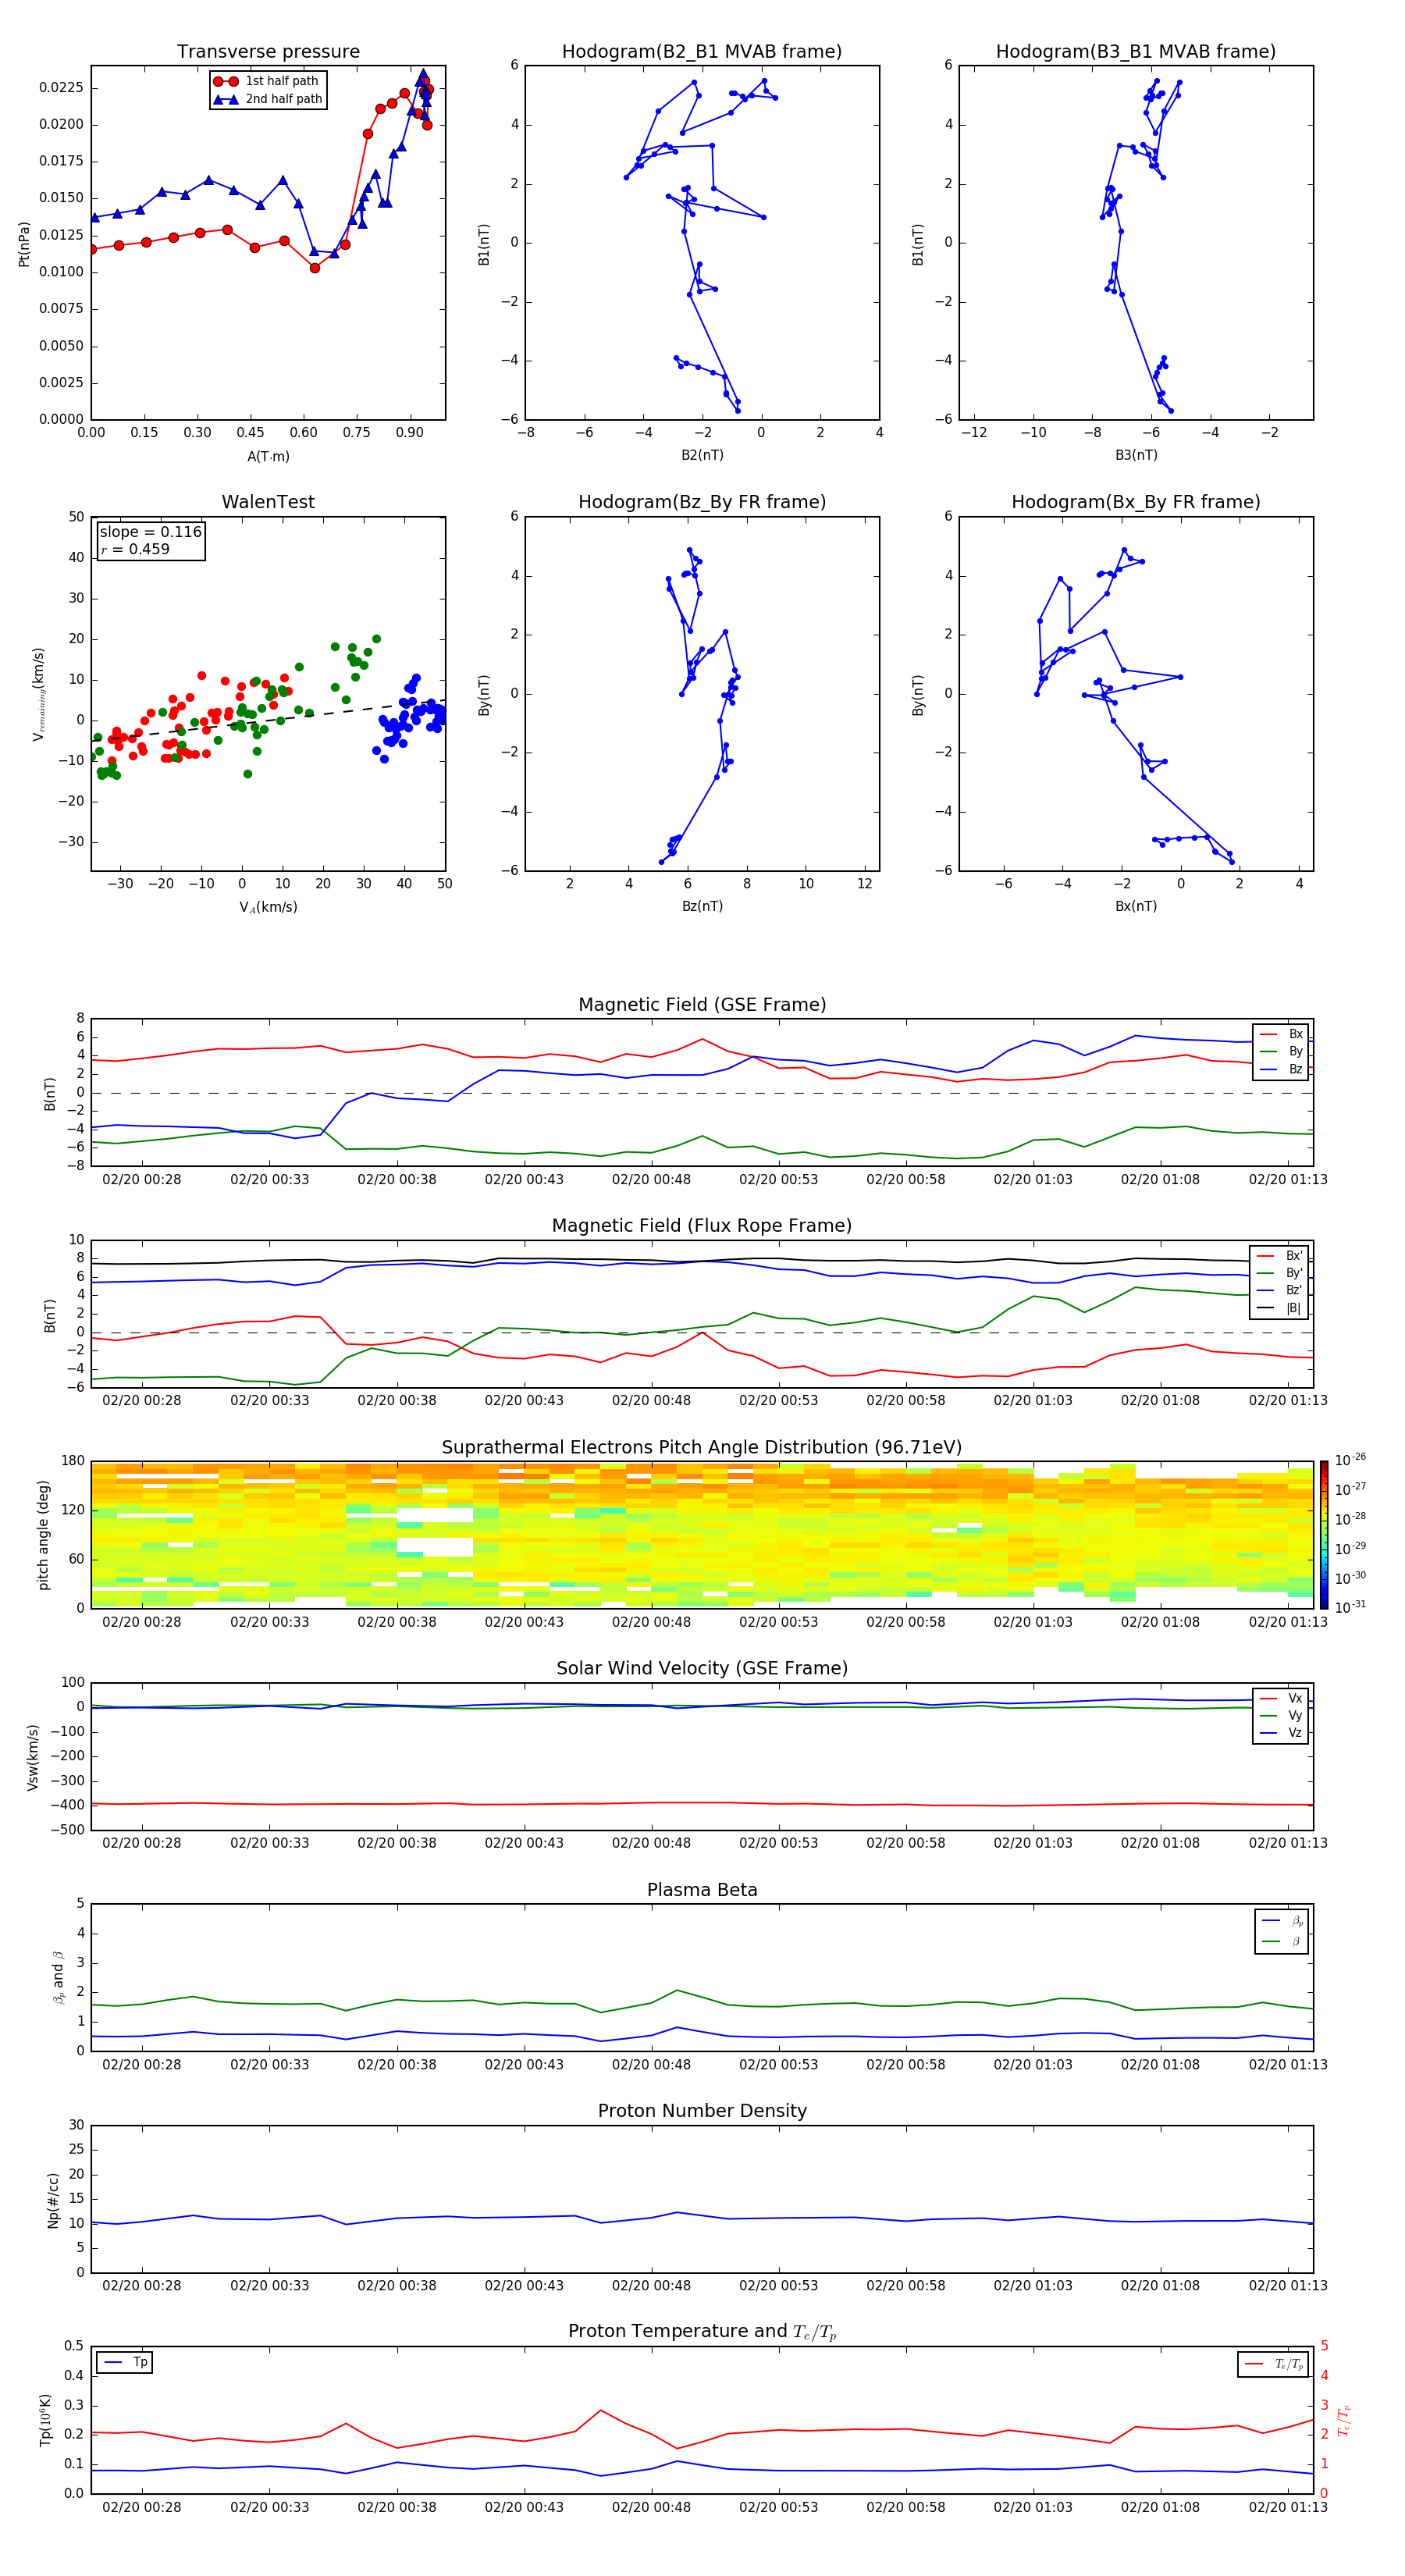
Task: Click the 'Te/Tp' legend entry in temperature panel
Action: tap(1274, 2364)
